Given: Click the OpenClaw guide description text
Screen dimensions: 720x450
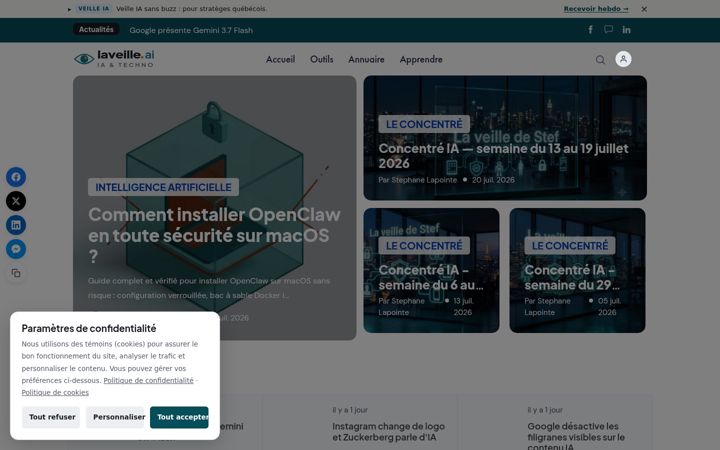Looking at the screenshot, I should tap(209, 288).
